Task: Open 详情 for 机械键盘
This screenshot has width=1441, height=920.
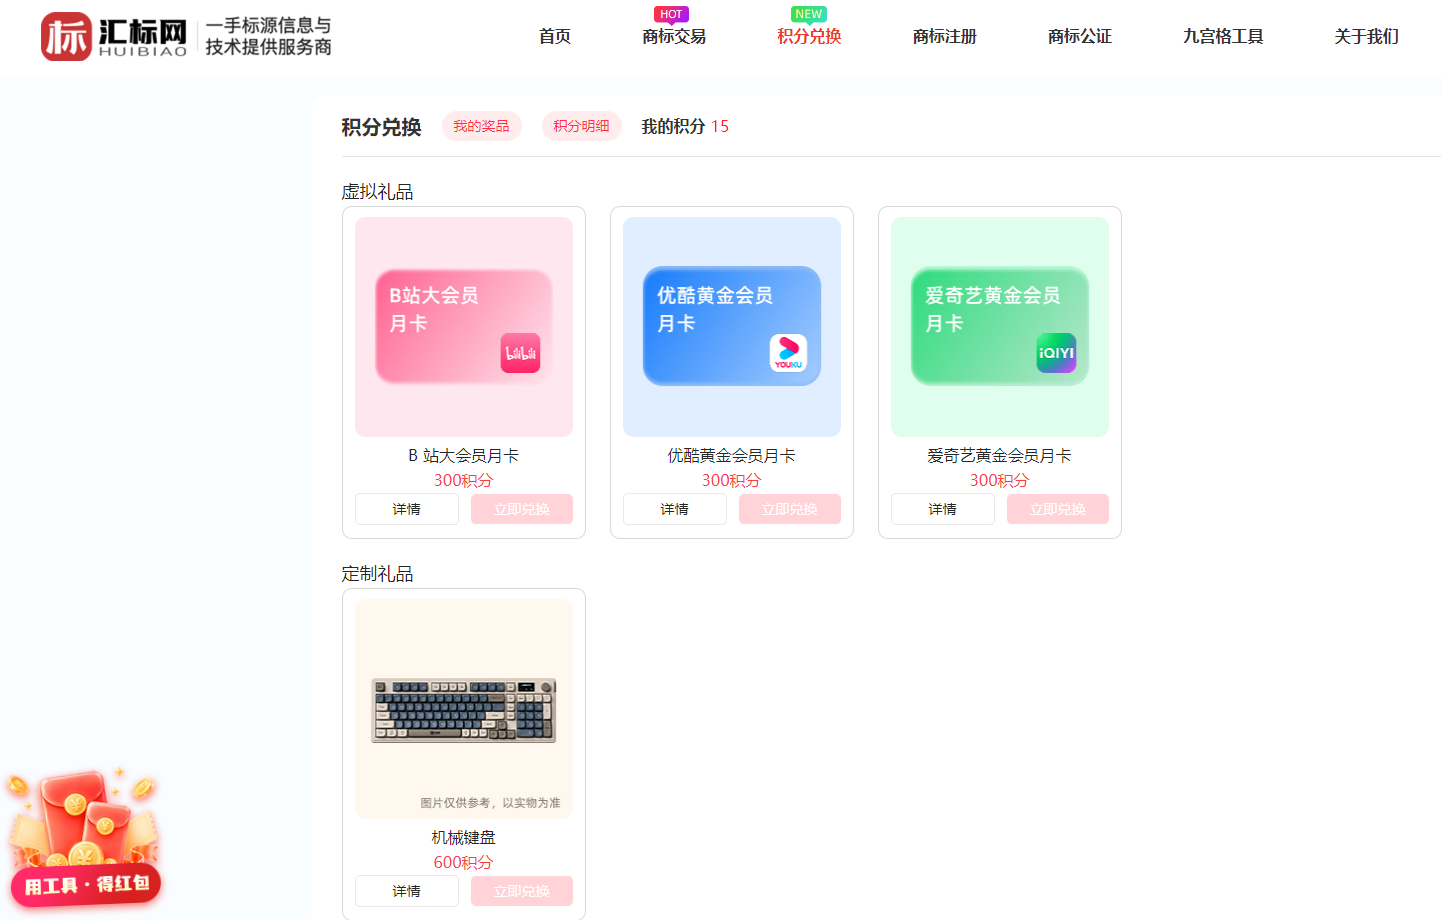Action: coord(407,891)
